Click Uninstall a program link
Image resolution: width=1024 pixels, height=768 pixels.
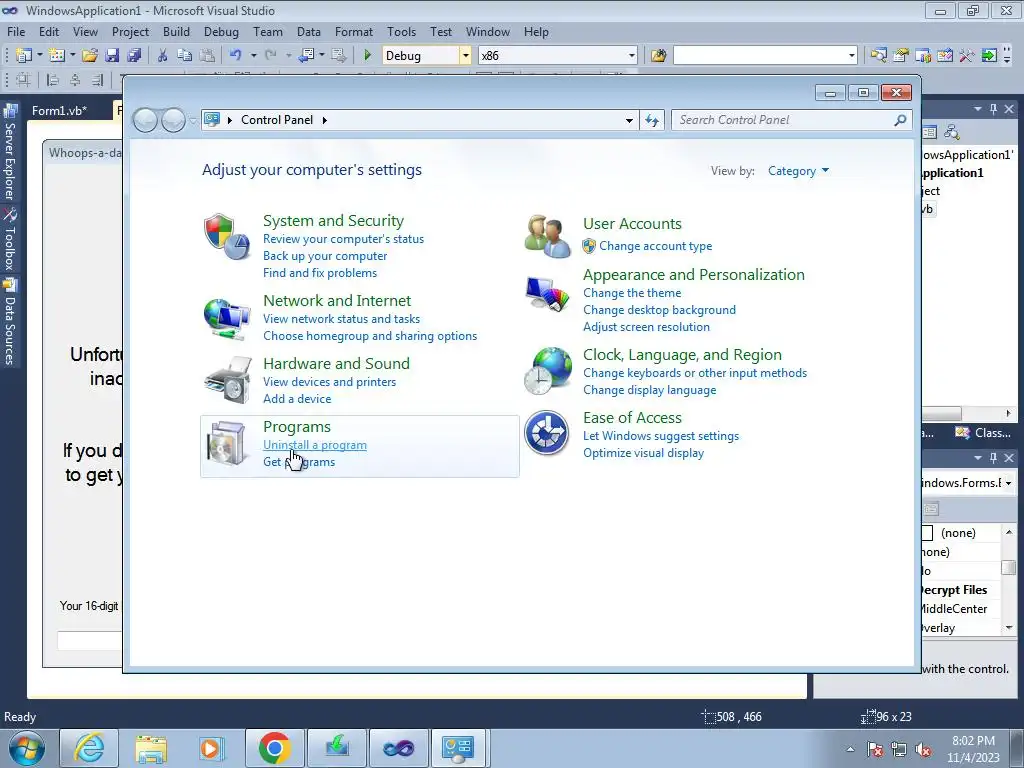pos(315,445)
